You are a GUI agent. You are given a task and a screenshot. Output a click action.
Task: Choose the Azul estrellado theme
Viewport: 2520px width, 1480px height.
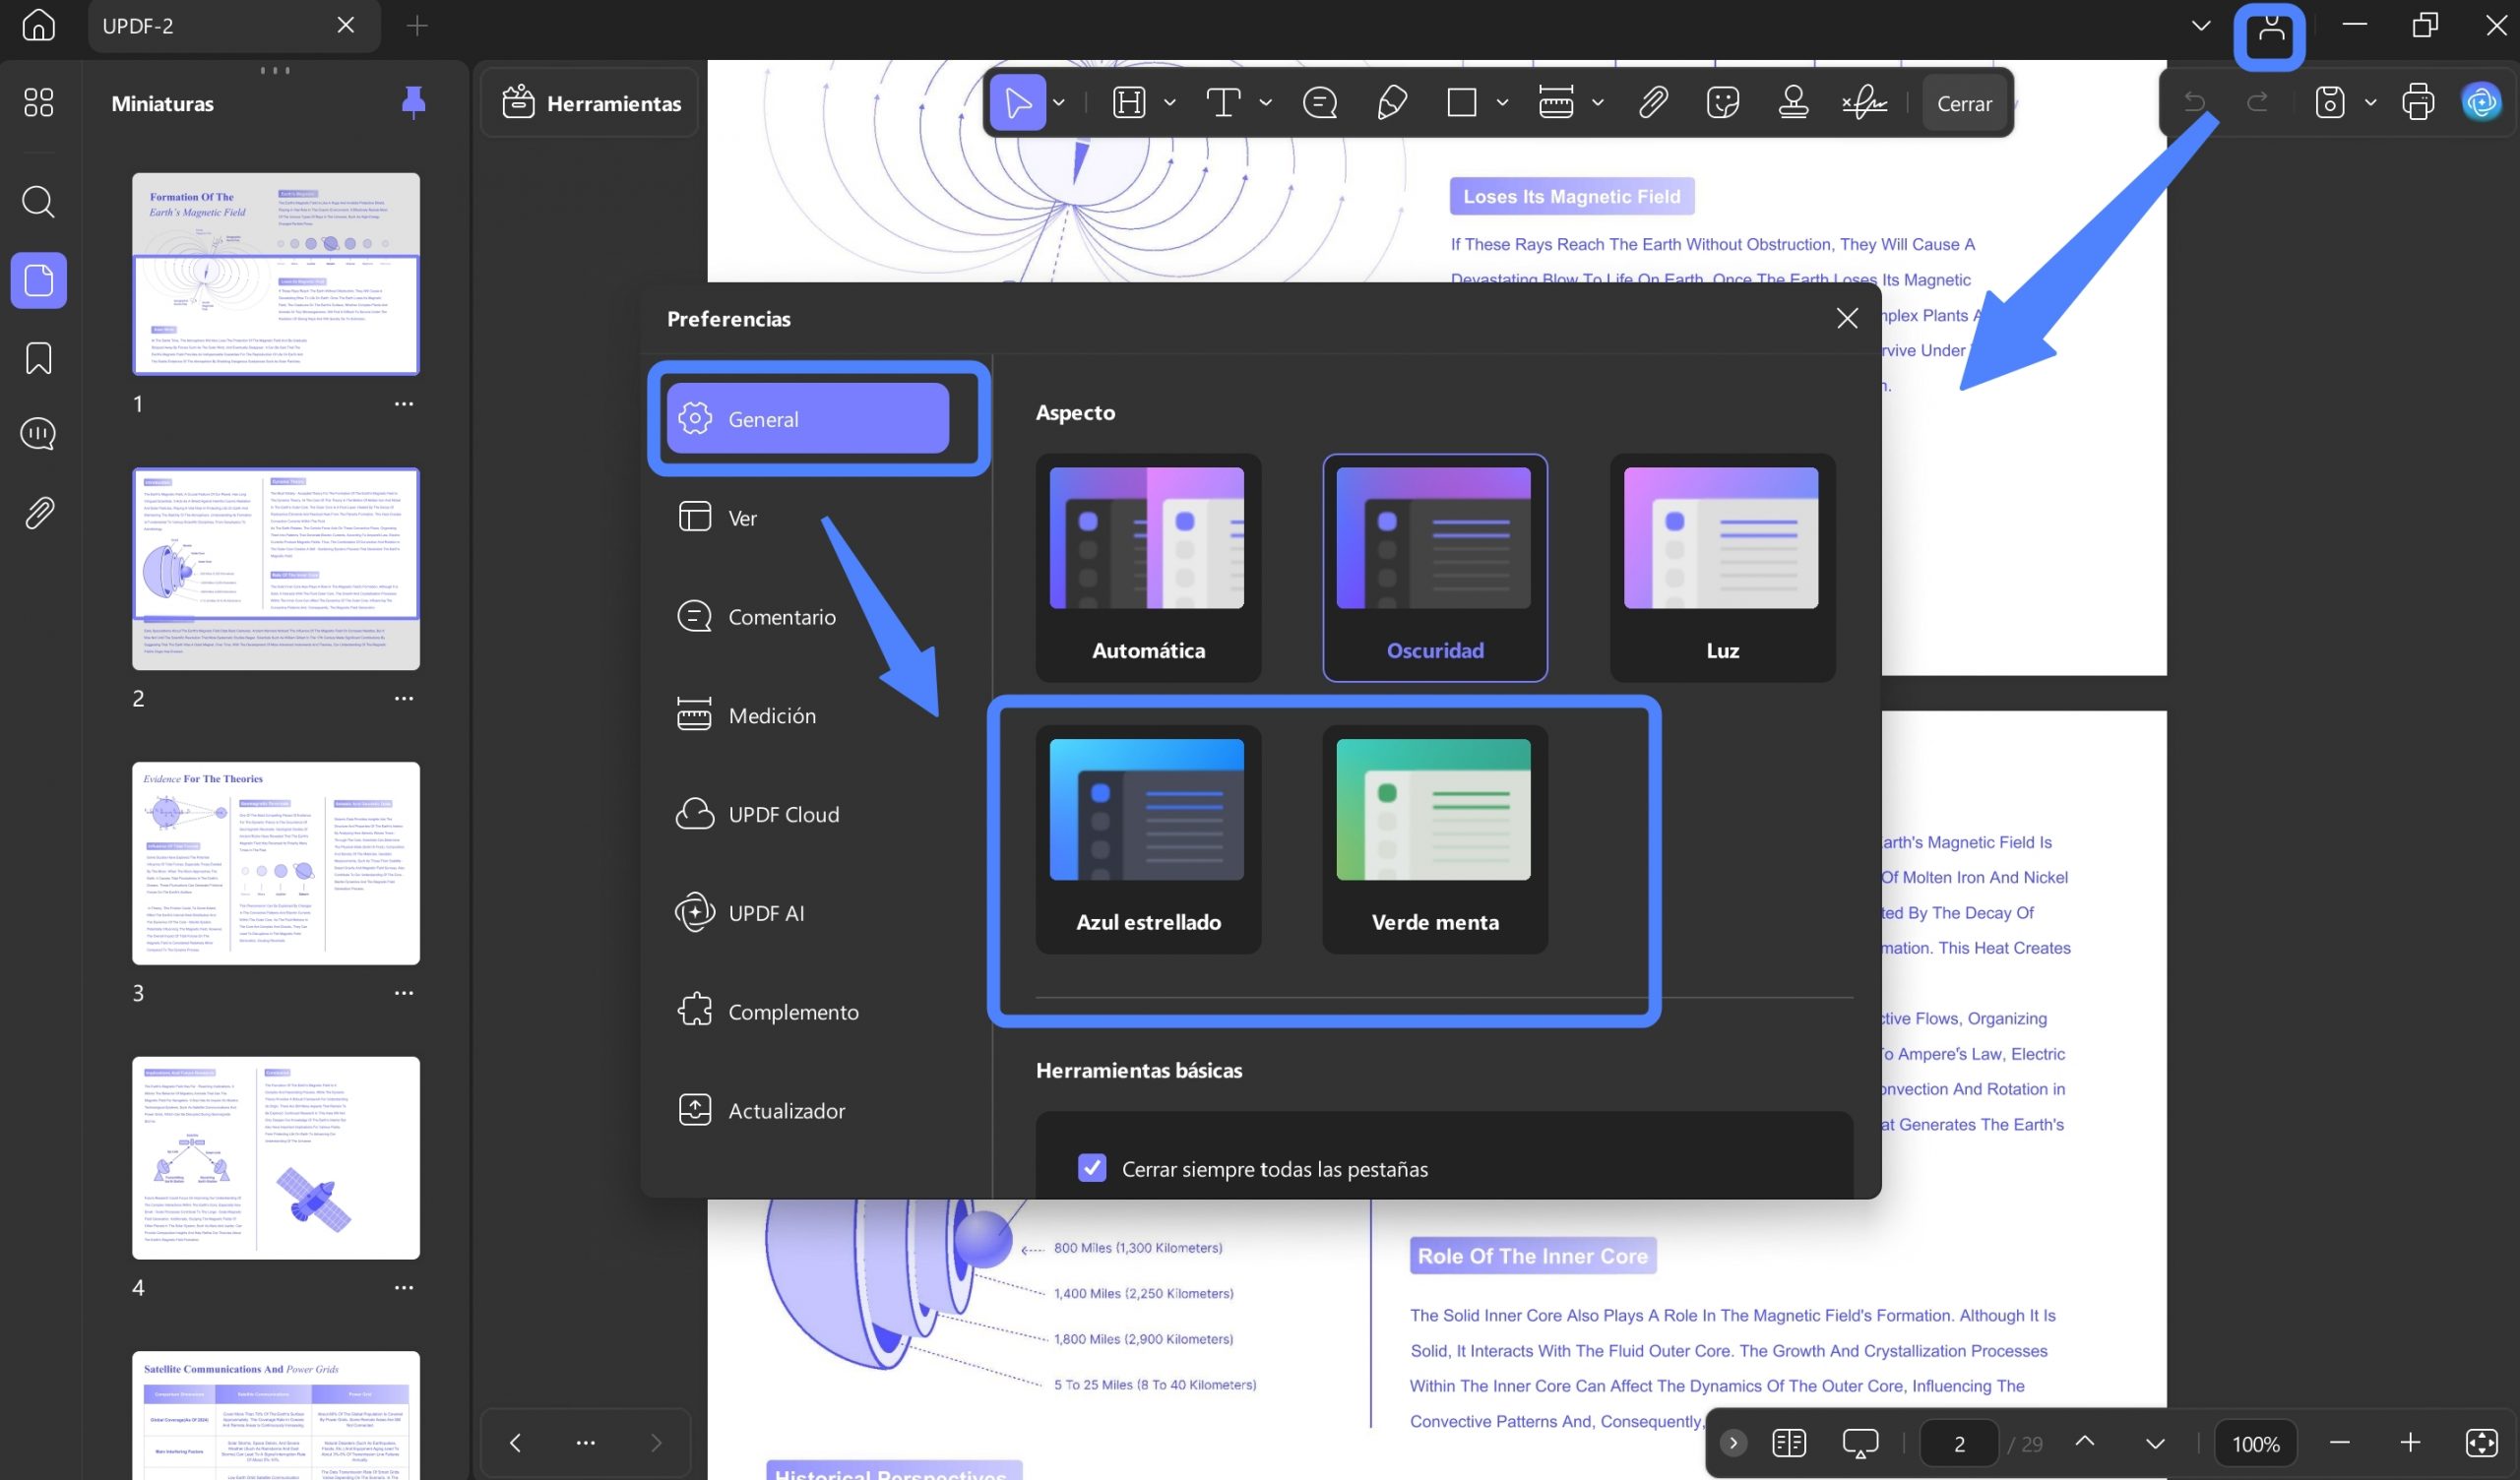point(1148,839)
